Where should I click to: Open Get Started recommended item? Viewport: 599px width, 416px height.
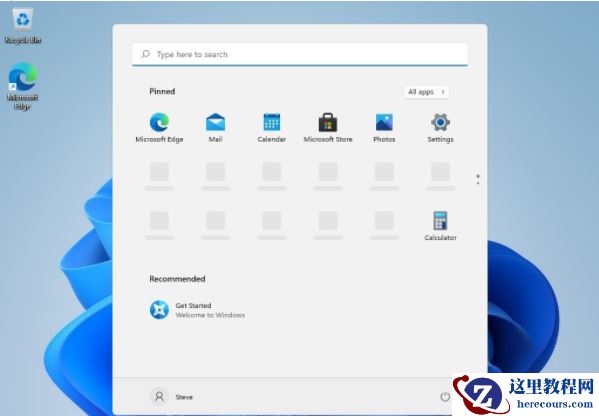(x=197, y=310)
